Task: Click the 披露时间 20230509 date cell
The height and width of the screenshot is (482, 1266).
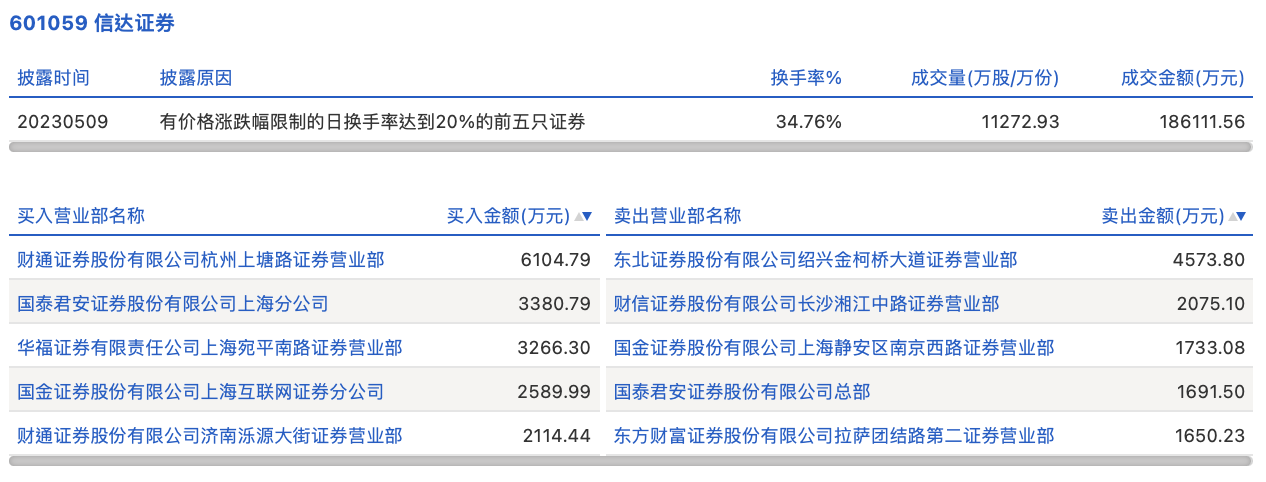Action: point(62,122)
